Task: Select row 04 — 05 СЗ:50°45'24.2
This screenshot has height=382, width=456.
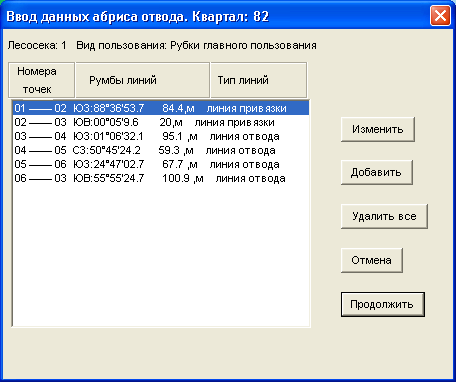Action: point(161,150)
